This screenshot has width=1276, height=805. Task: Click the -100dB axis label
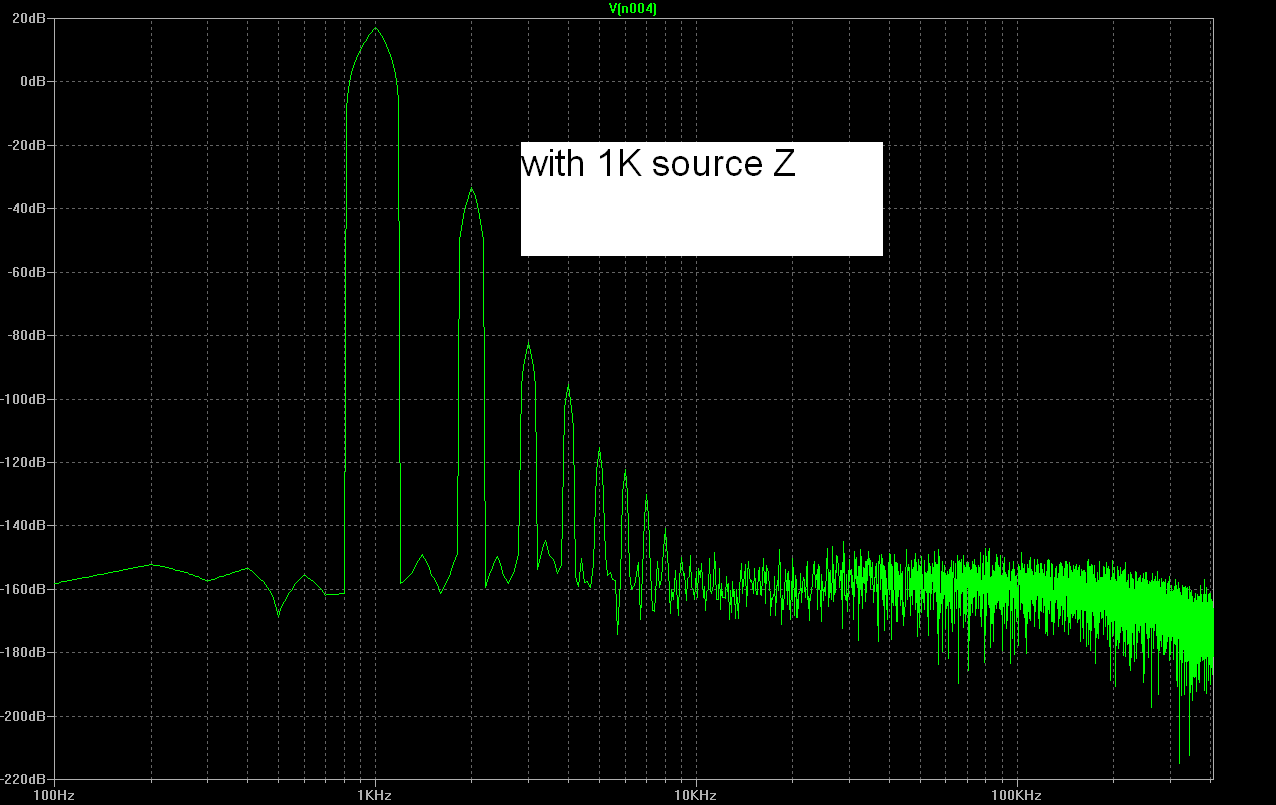click(24, 399)
